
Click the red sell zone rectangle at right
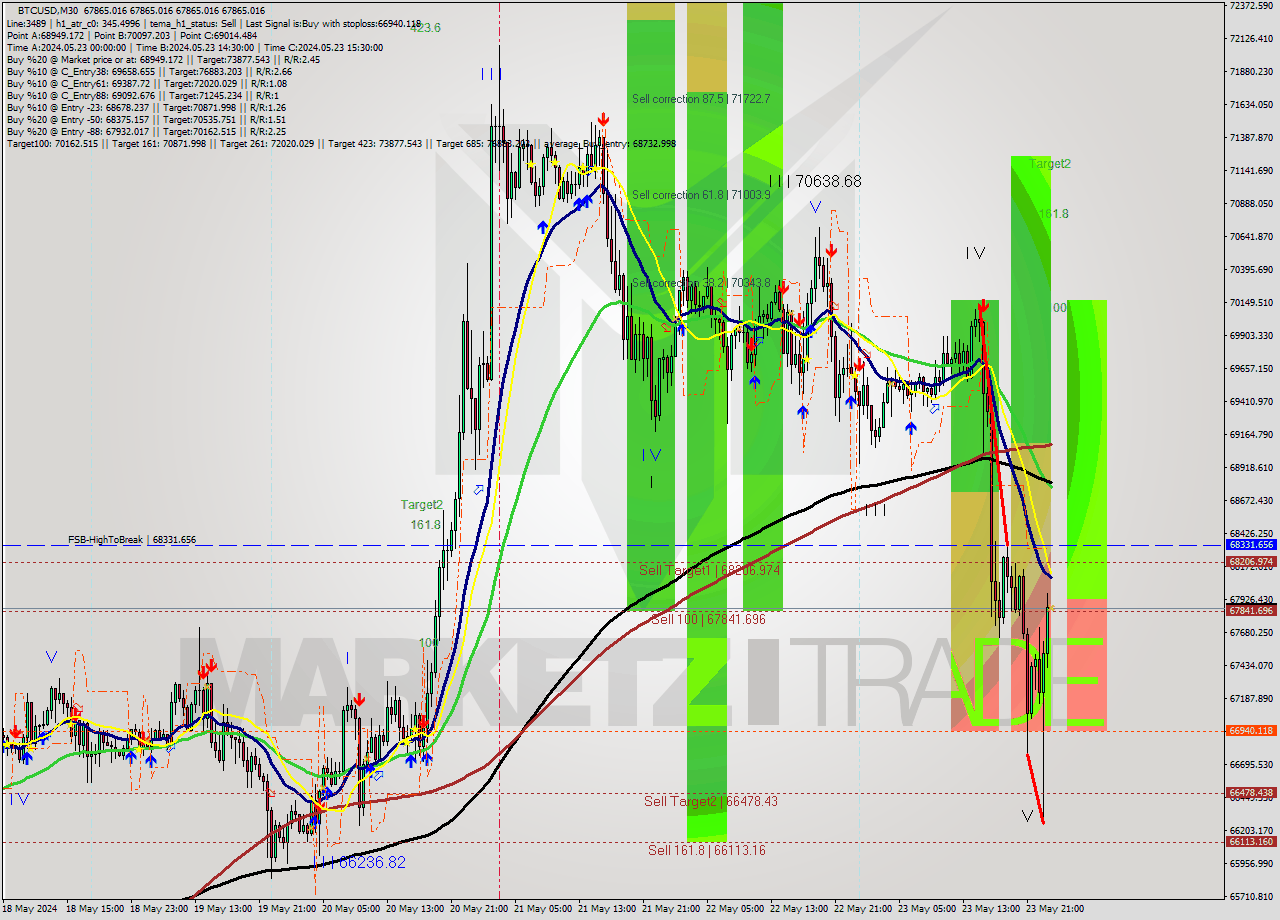[1086, 663]
